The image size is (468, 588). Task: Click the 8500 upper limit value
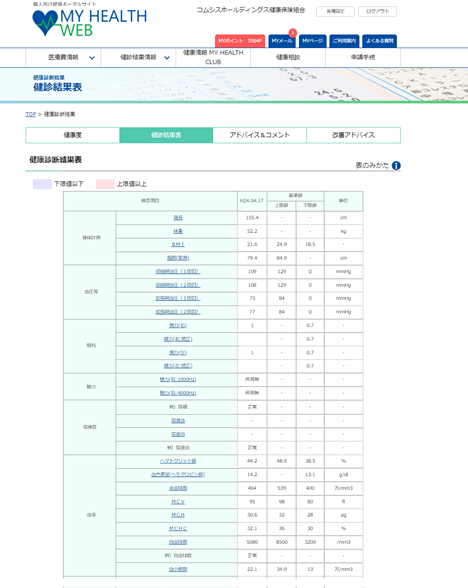click(x=282, y=542)
